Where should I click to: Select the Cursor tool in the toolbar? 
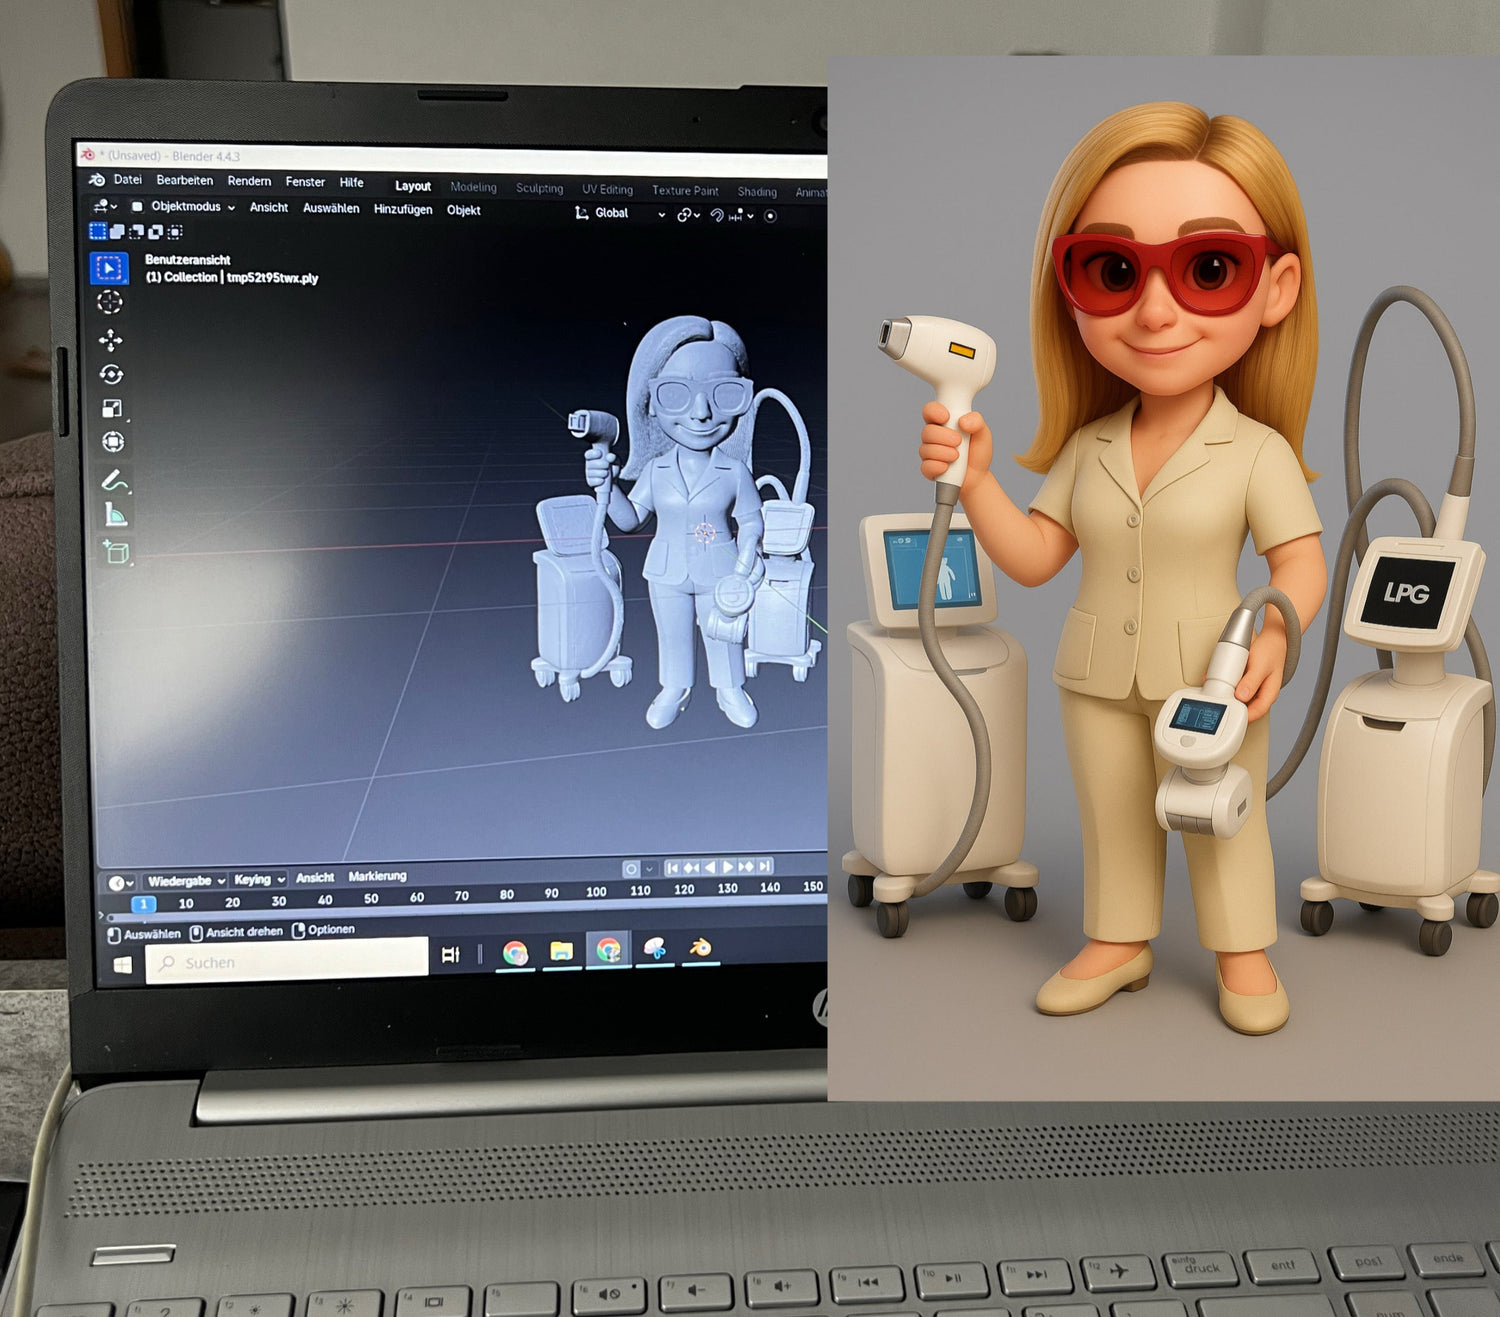click(110, 302)
